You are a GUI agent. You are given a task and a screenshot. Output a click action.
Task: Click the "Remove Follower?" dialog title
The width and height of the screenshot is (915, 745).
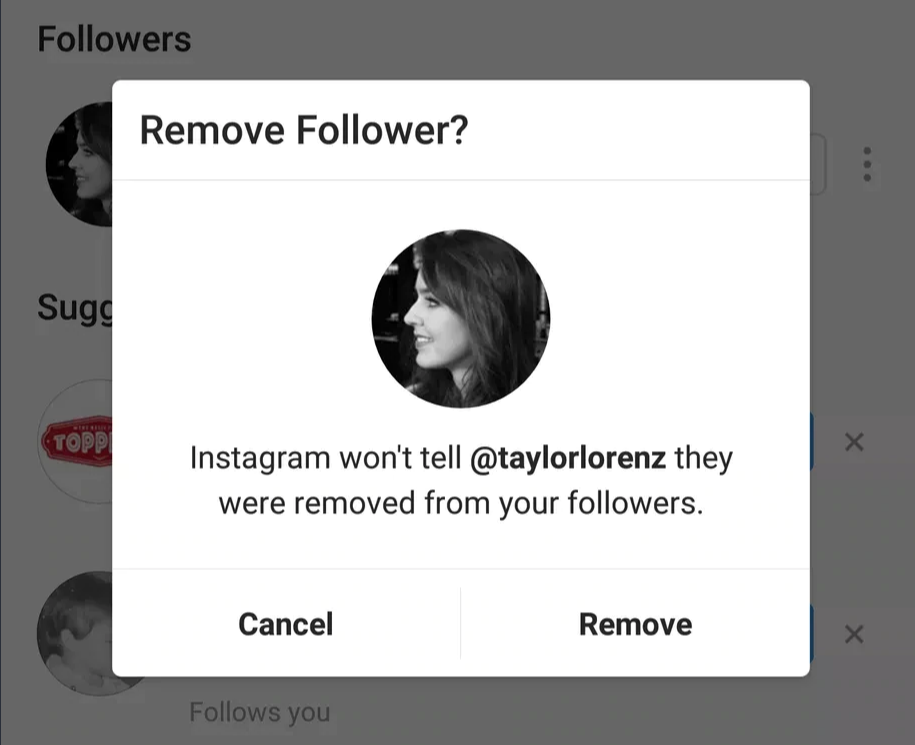[303, 130]
